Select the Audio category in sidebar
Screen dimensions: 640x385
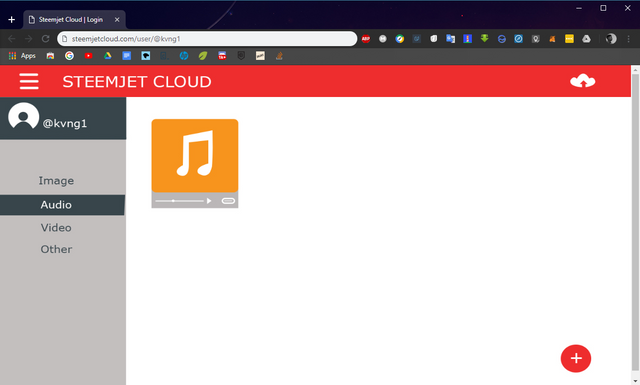pos(62,205)
